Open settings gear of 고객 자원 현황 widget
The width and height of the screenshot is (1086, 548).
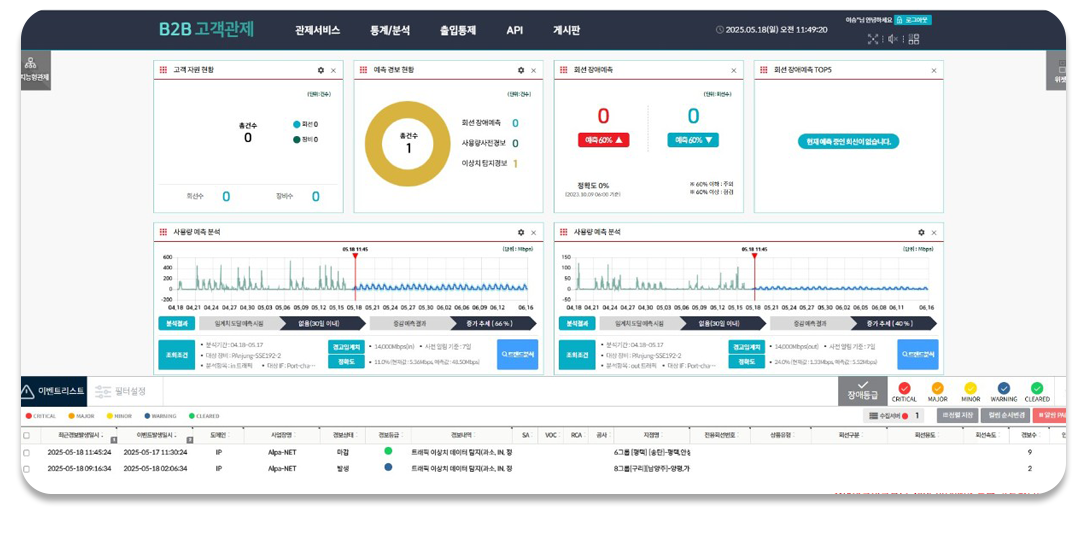[x=321, y=71]
